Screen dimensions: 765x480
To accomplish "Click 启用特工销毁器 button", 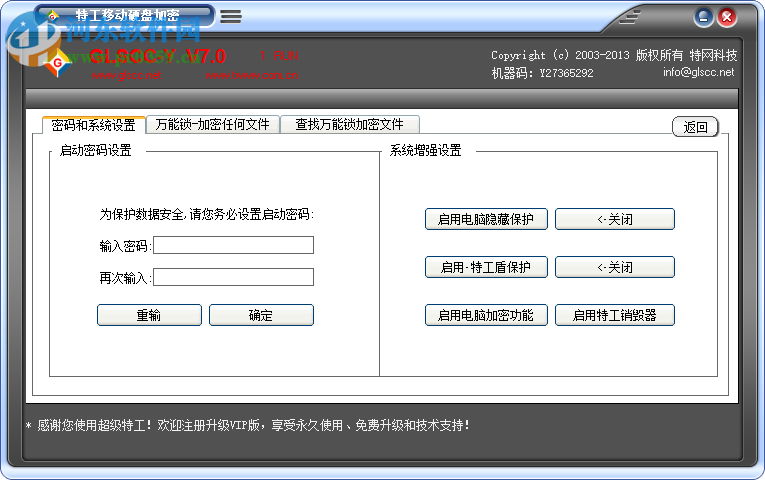I will 615,315.
